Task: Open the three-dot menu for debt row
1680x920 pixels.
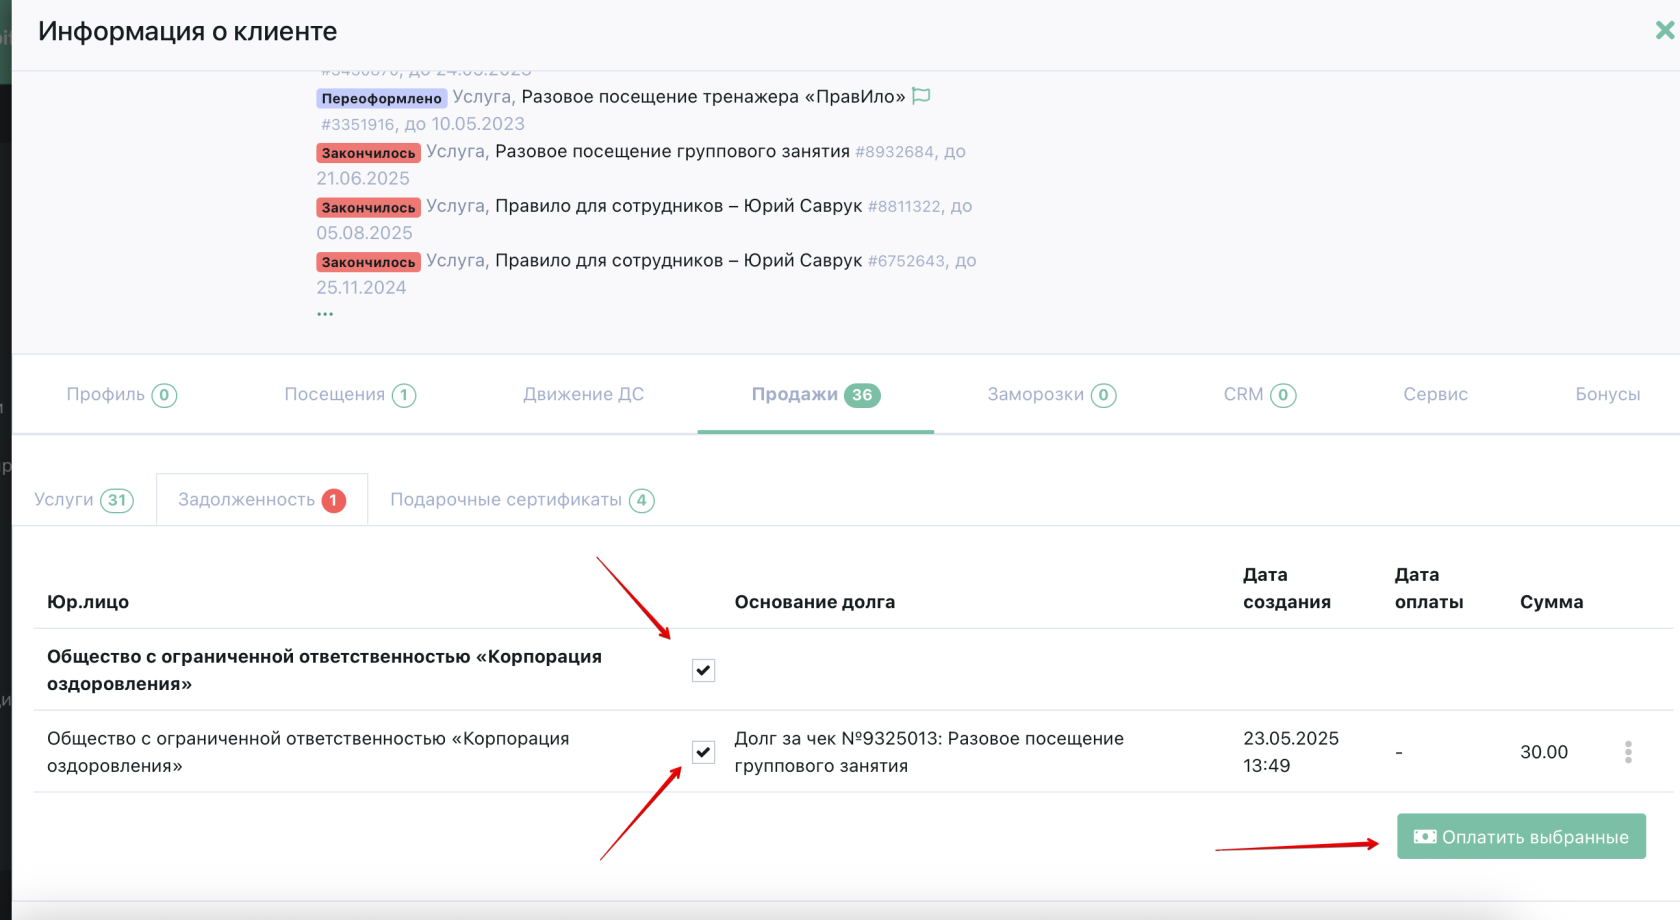Action: click(1628, 752)
